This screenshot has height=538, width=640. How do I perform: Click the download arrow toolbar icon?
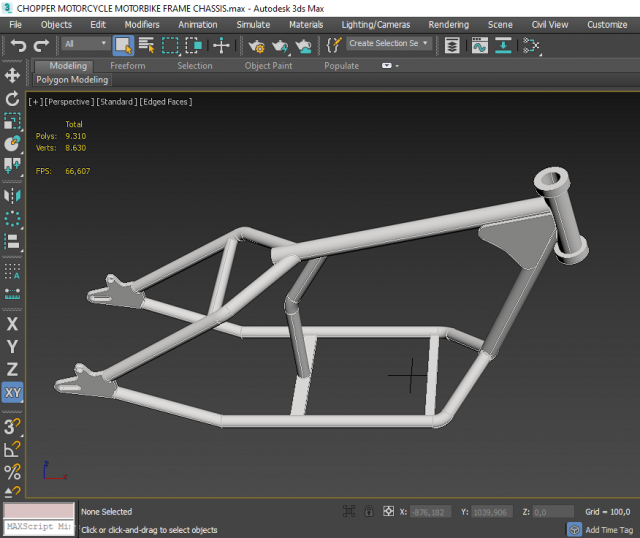point(503,45)
